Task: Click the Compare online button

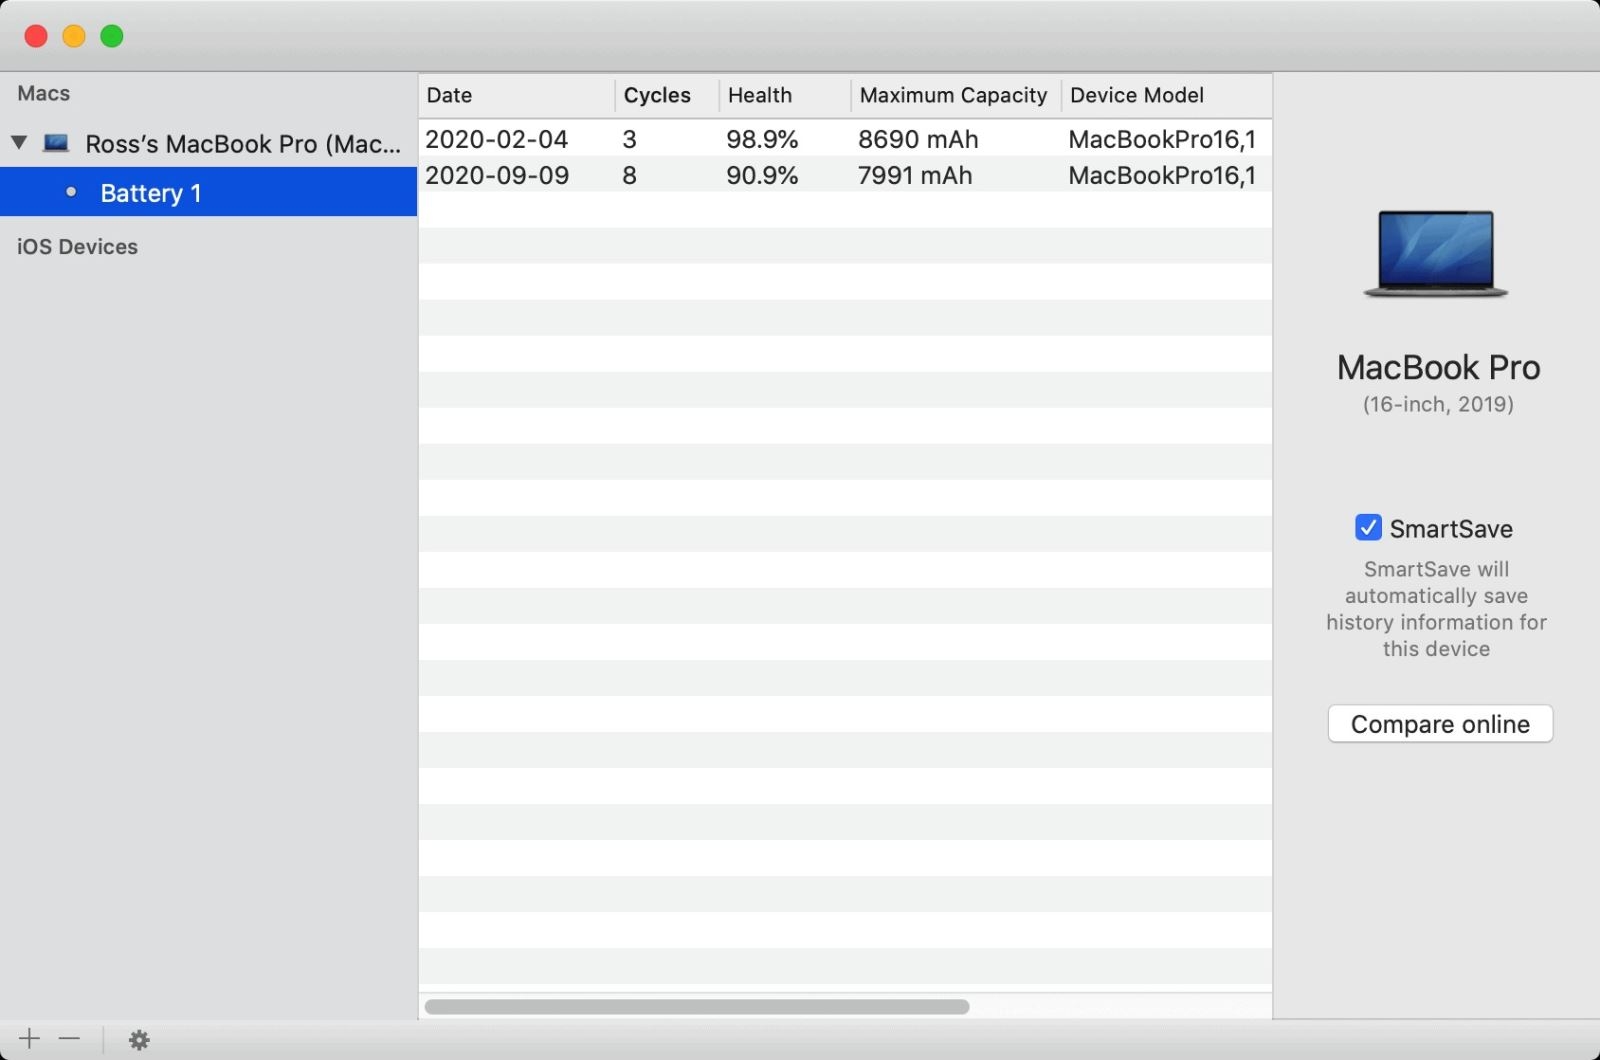Action: (1440, 724)
